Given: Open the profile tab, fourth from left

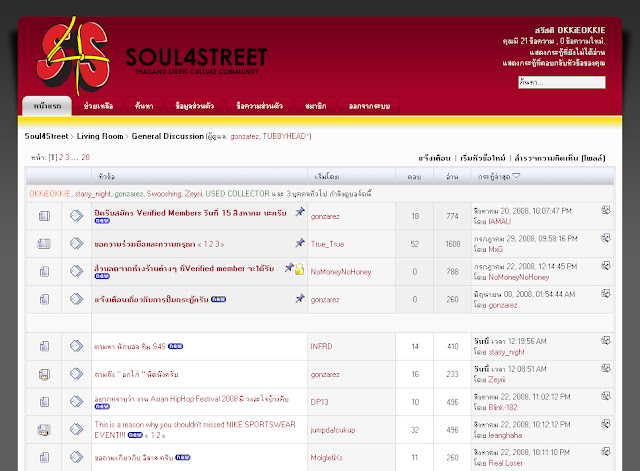Looking at the screenshot, I should click(x=195, y=106).
